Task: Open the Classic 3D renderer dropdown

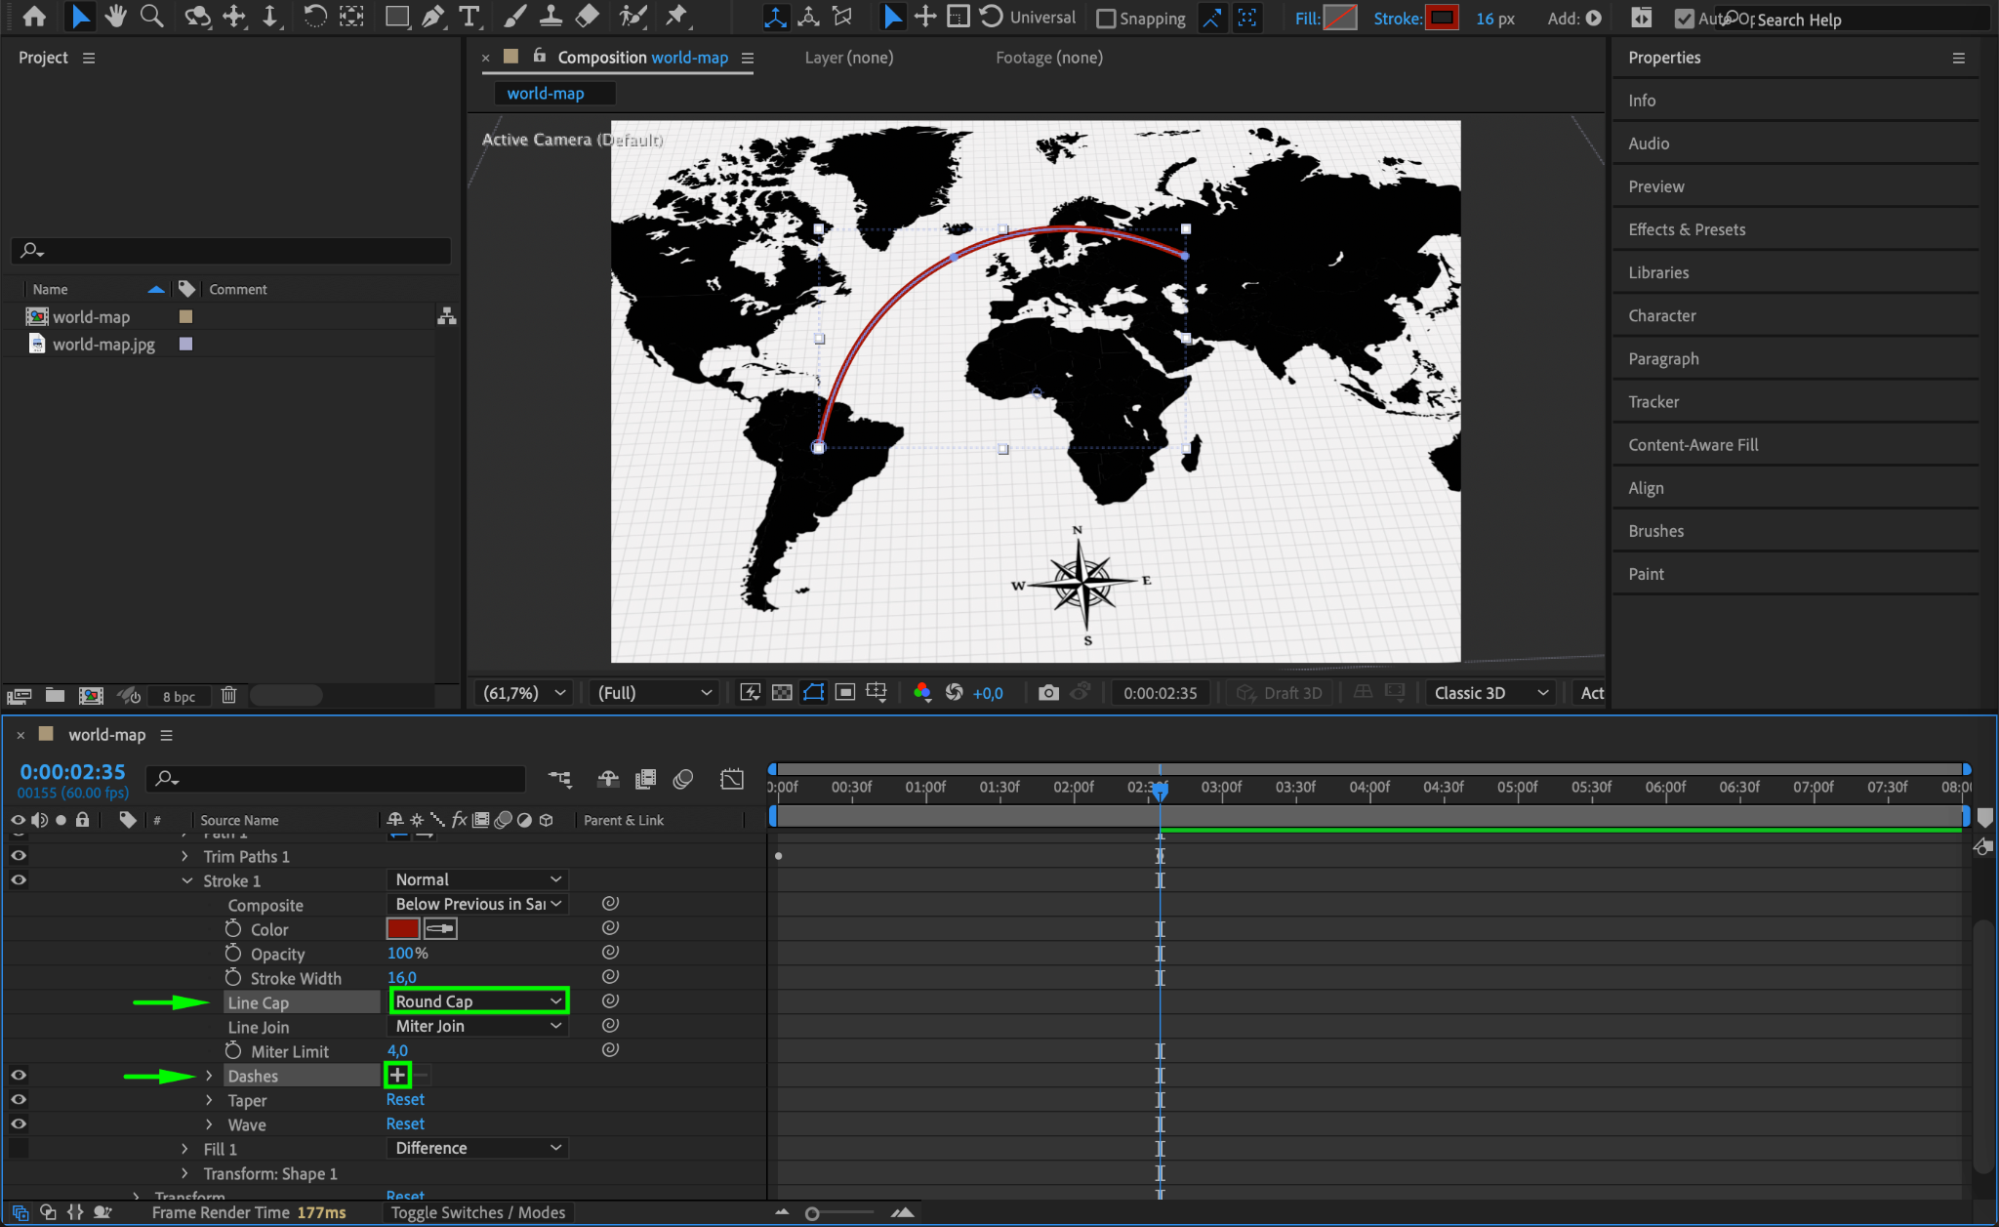Action: [x=1490, y=693]
